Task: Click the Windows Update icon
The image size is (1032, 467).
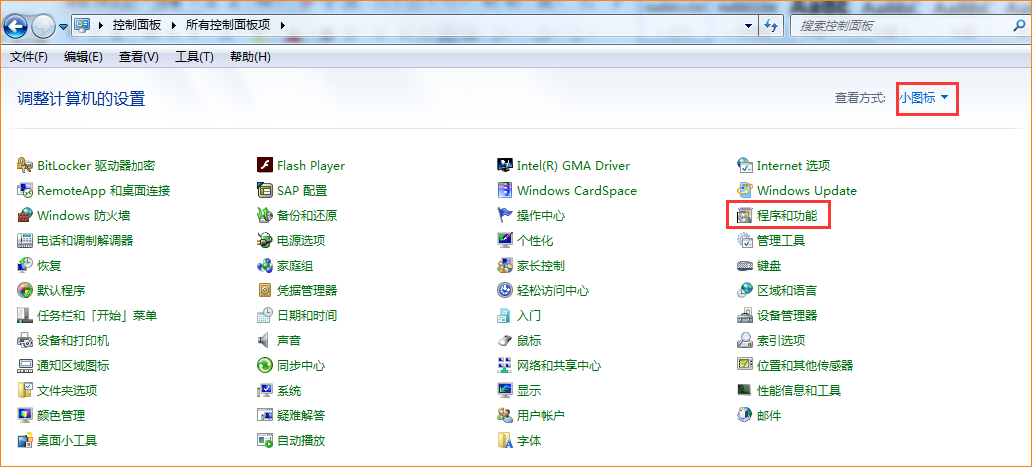Action: click(x=744, y=191)
